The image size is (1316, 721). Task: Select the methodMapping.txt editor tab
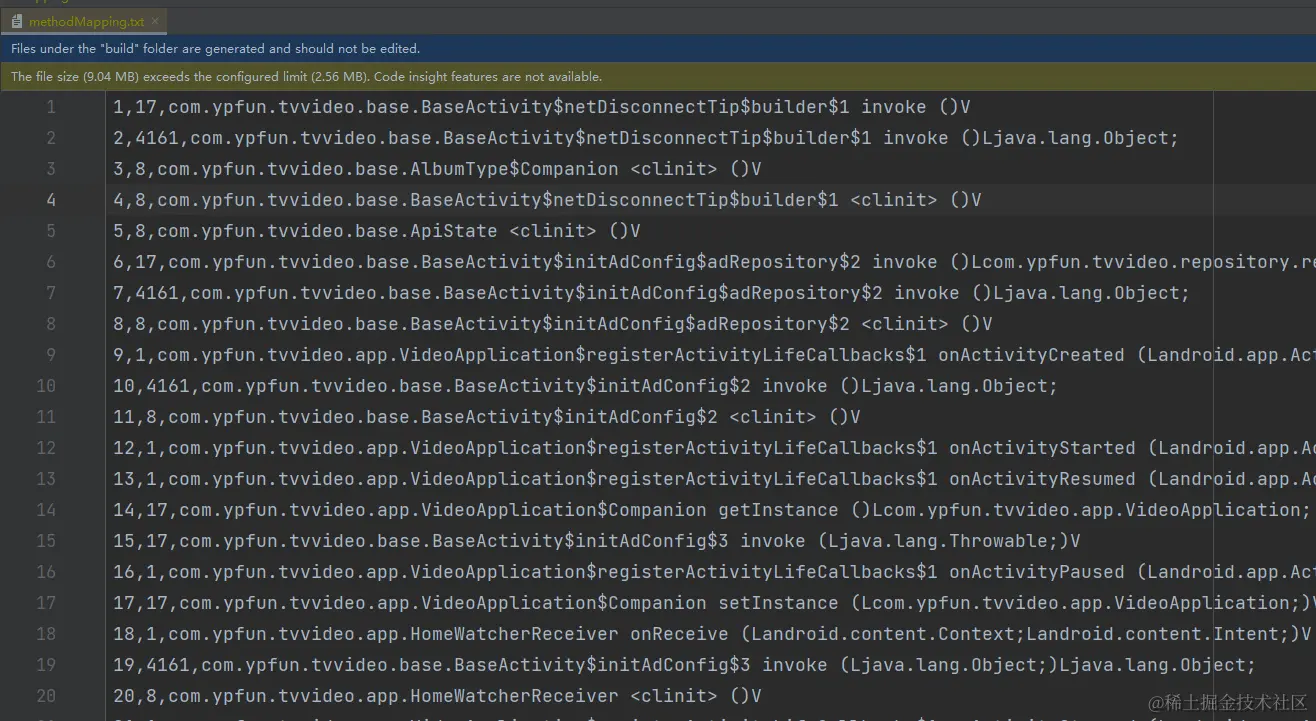[x=85, y=21]
